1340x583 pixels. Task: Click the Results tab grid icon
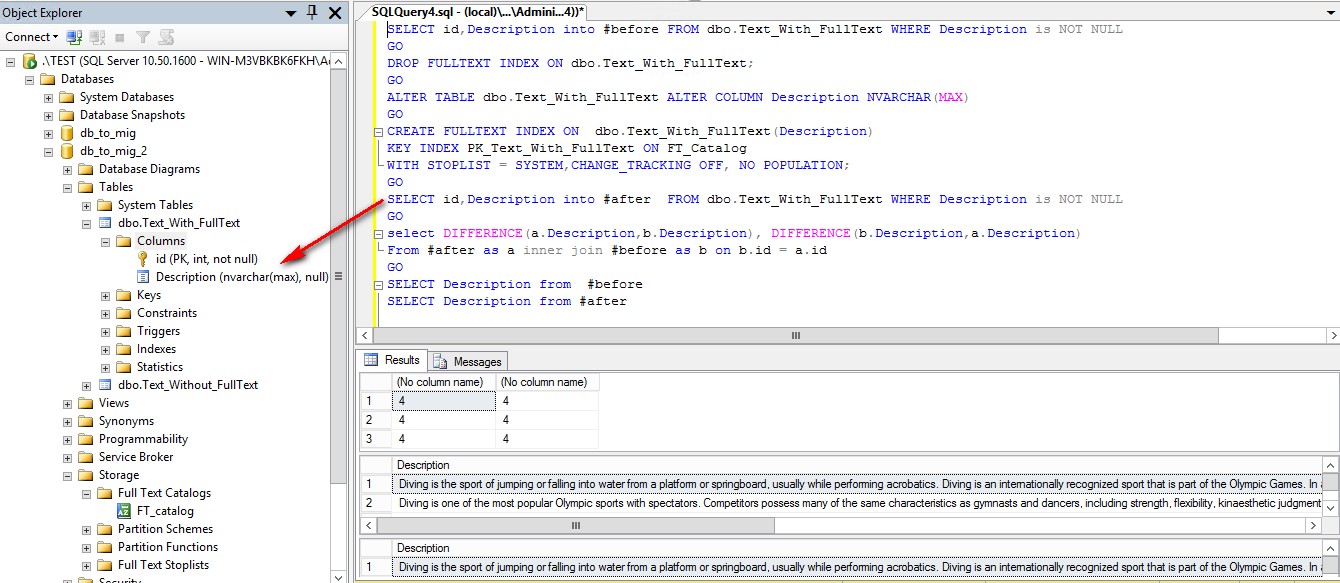[371, 360]
